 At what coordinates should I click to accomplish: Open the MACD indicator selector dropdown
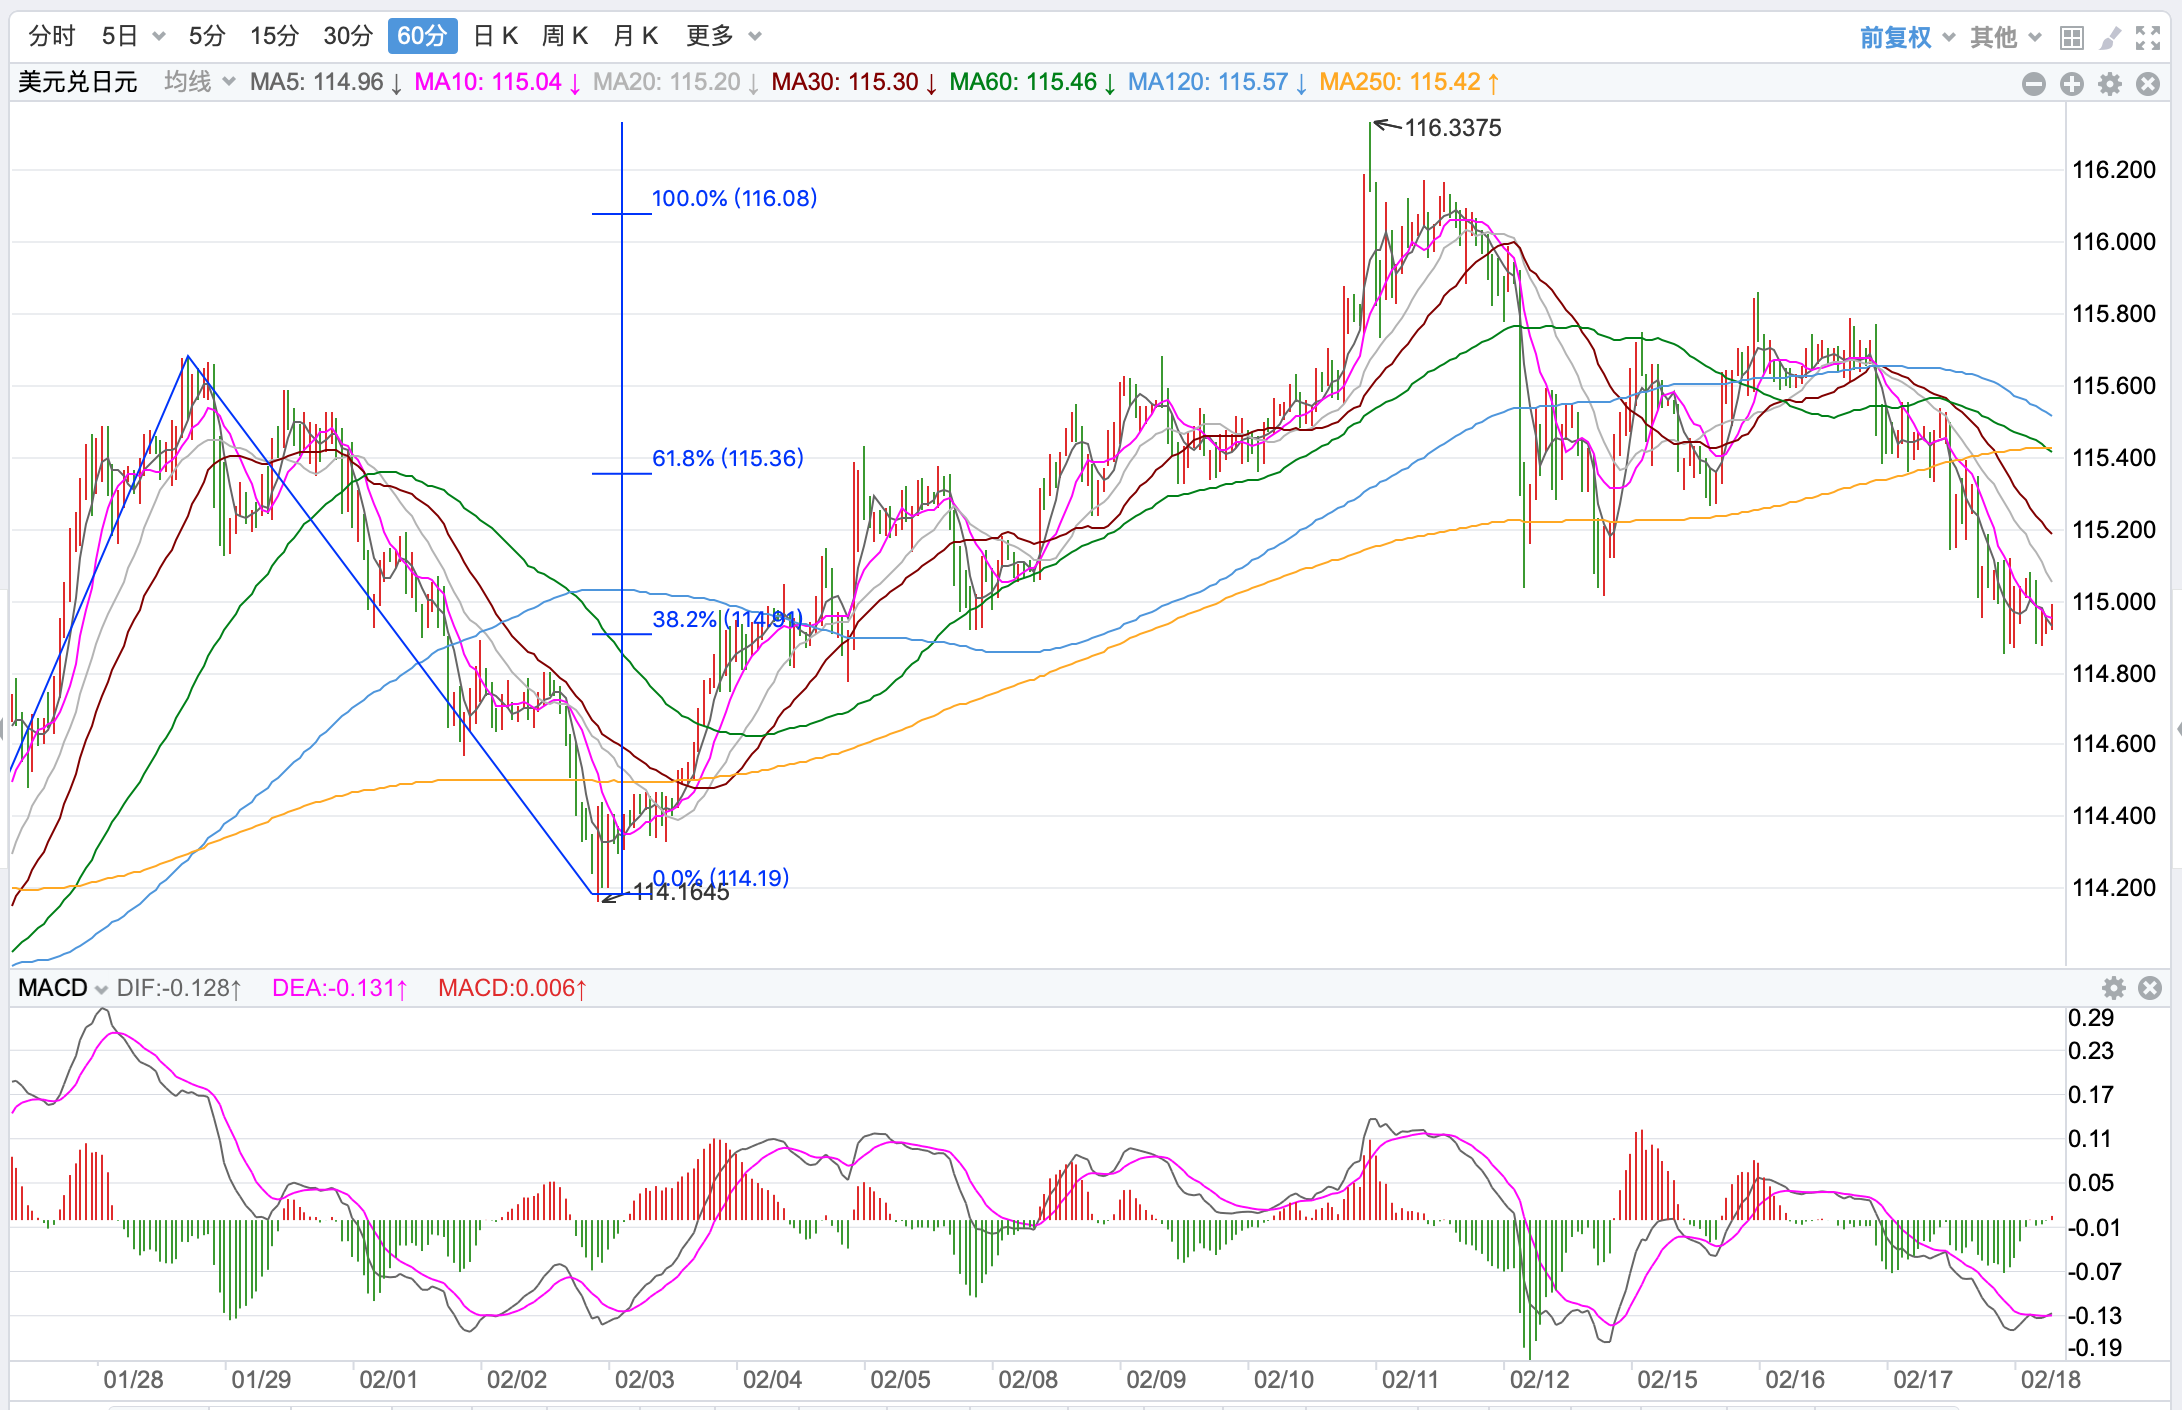(x=63, y=988)
